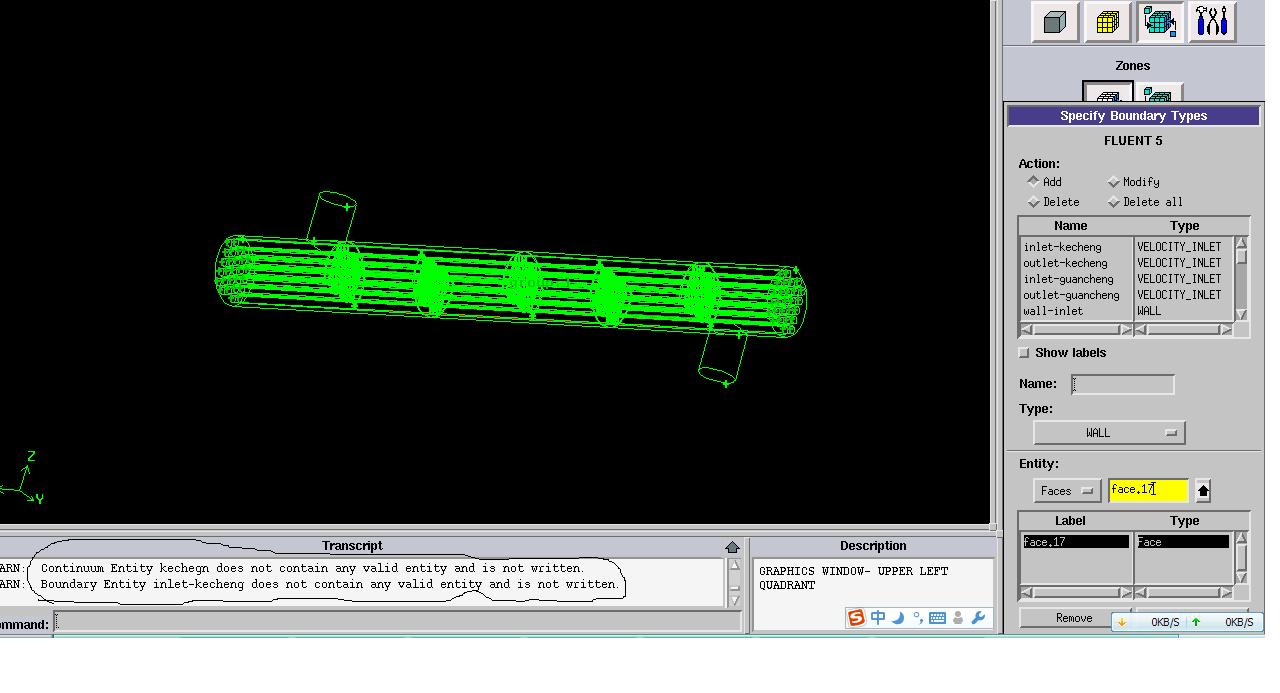1280x693 pixels.
Task: Click inside the Command input field
Action: (x=397, y=623)
